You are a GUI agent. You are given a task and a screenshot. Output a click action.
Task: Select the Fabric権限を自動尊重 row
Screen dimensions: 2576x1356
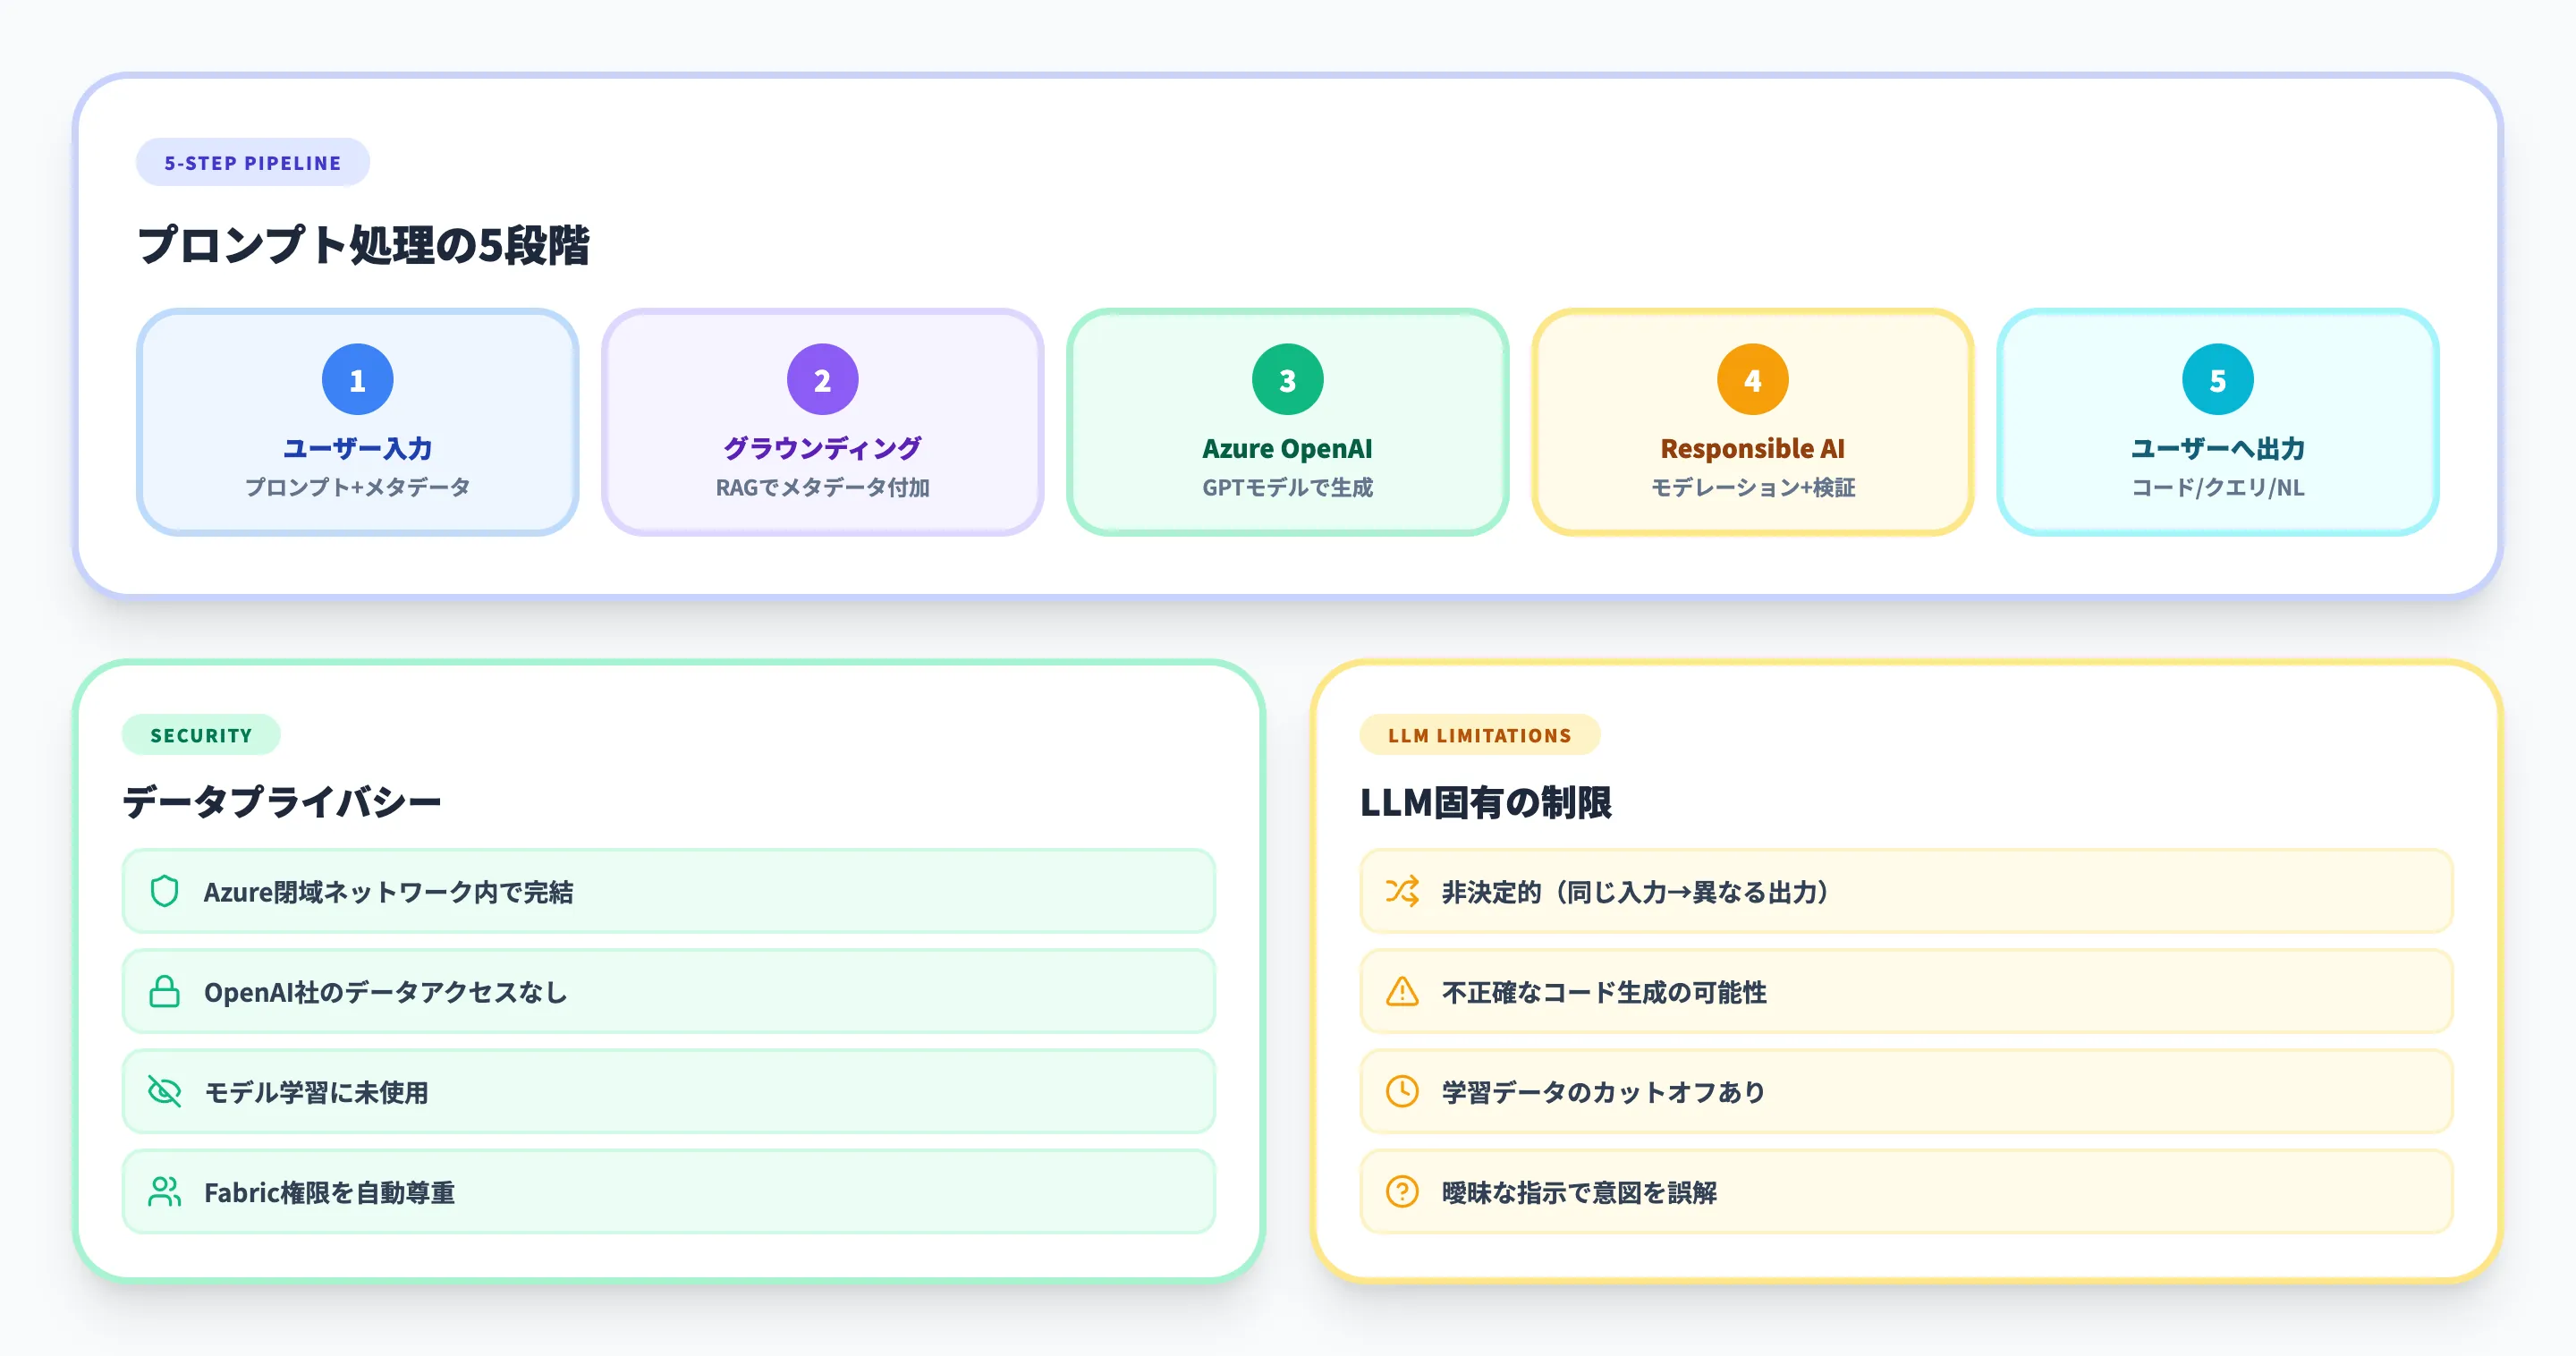tap(667, 1191)
